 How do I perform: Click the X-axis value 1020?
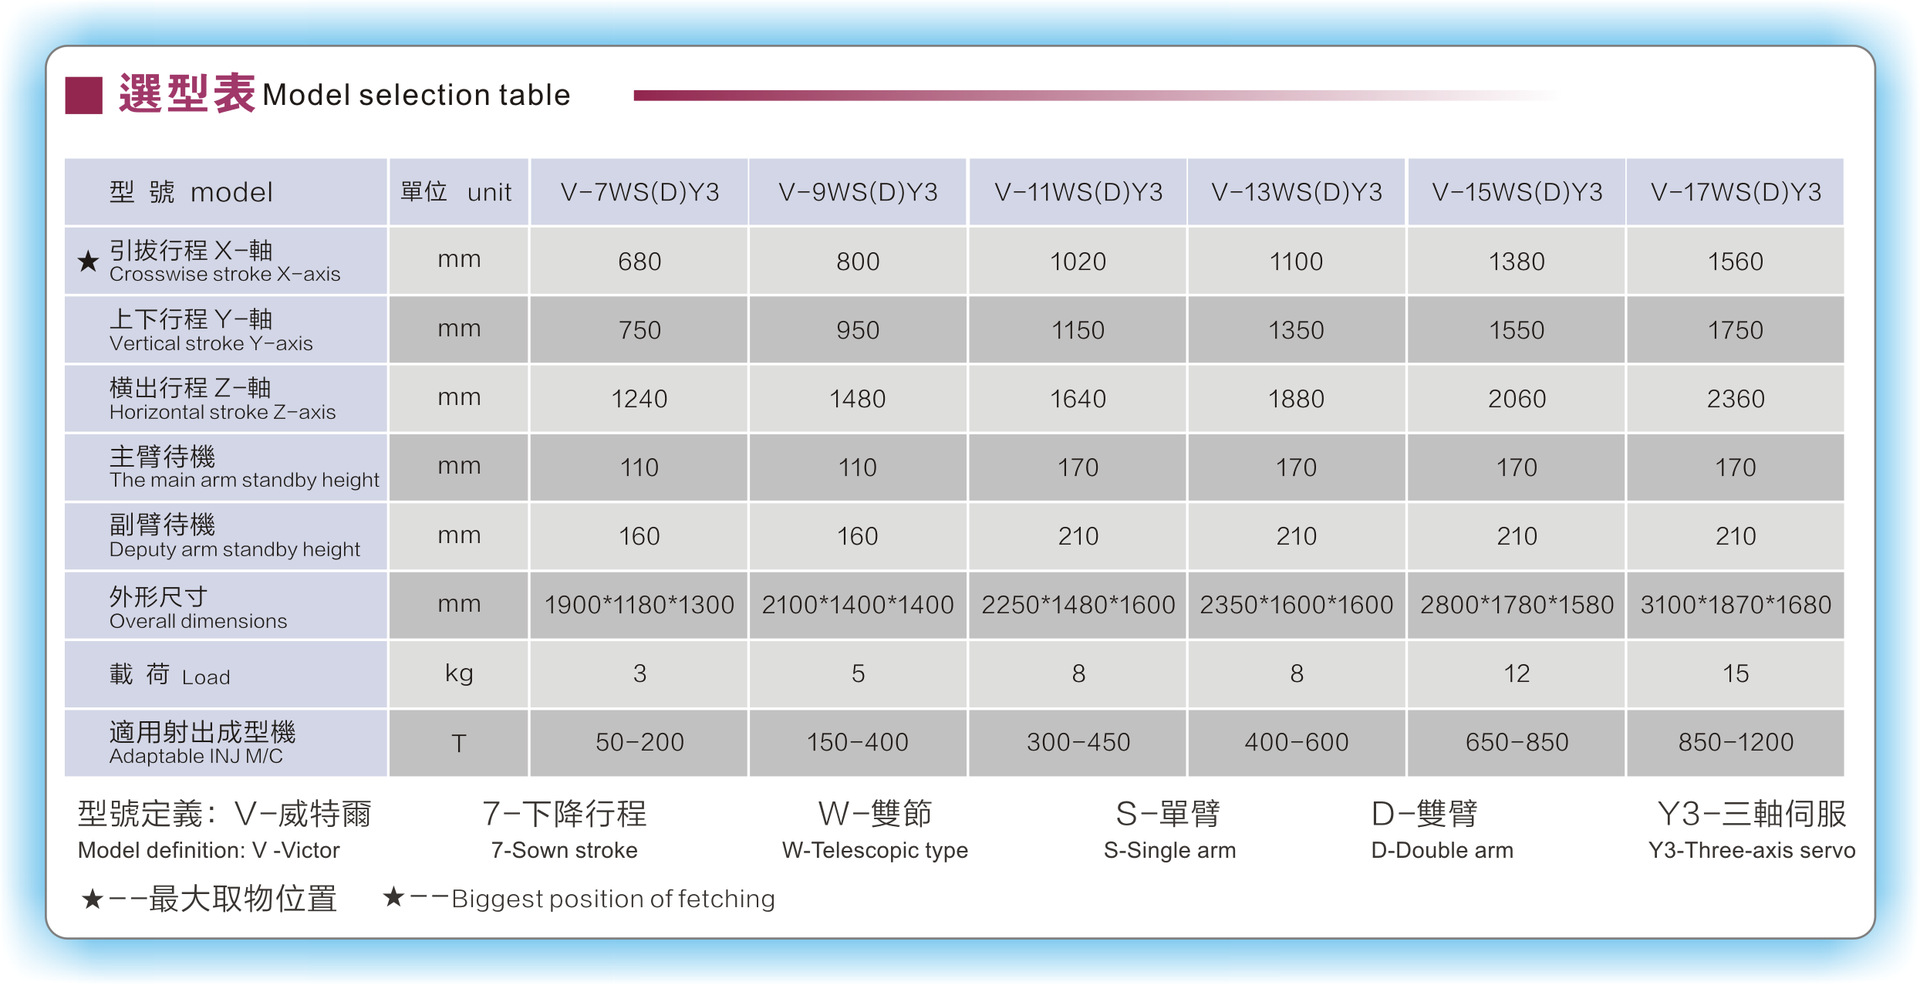pos(1078,262)
